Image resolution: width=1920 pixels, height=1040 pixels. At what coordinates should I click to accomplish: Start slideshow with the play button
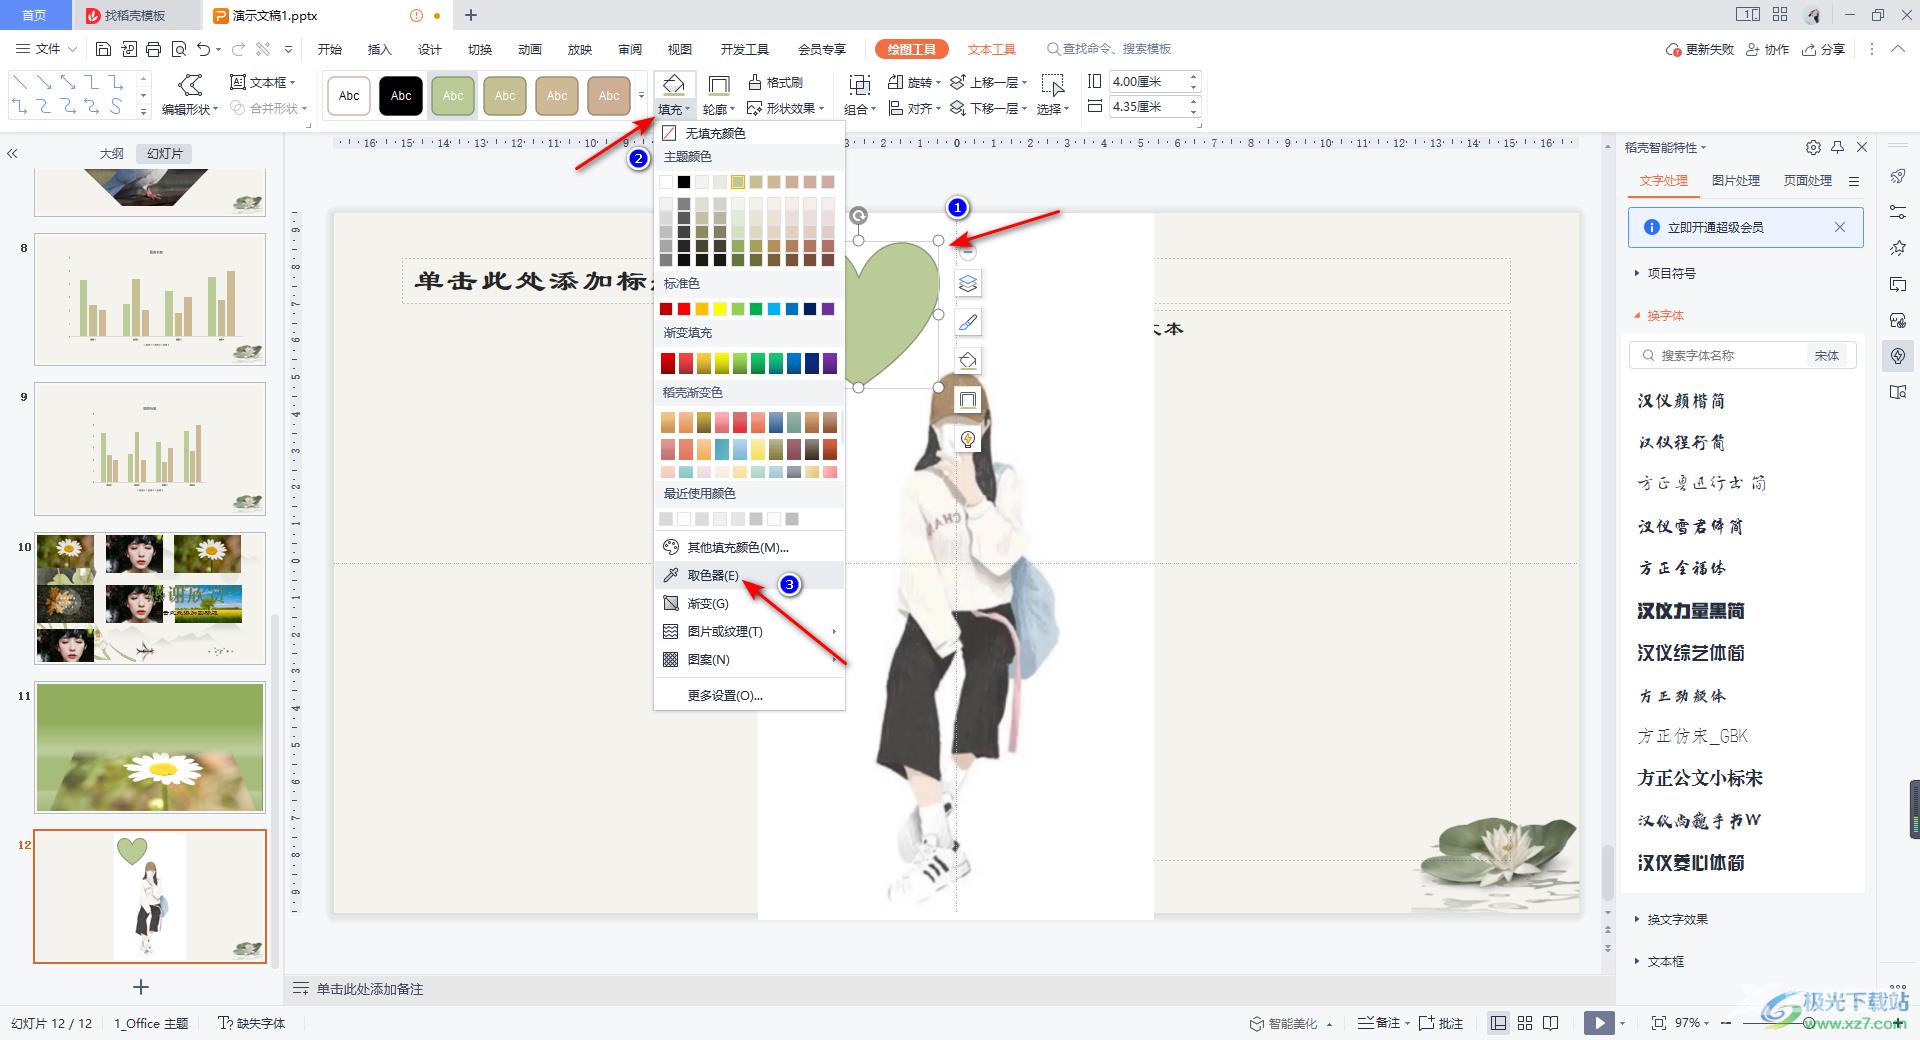(x=1599, y=1023)
